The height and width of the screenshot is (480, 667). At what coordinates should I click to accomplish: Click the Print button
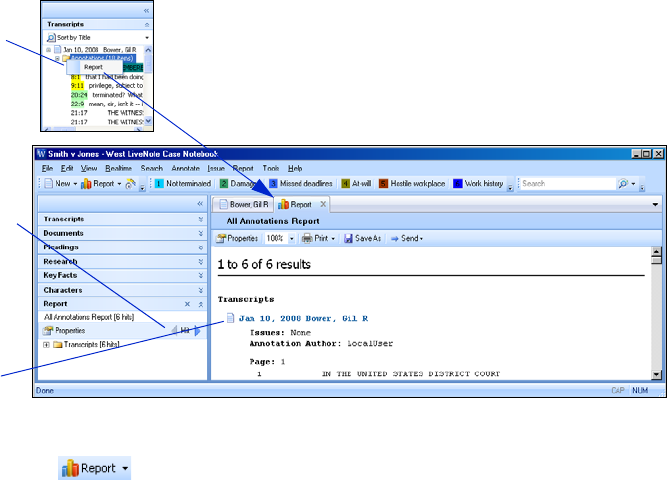[x=315, y=238]
